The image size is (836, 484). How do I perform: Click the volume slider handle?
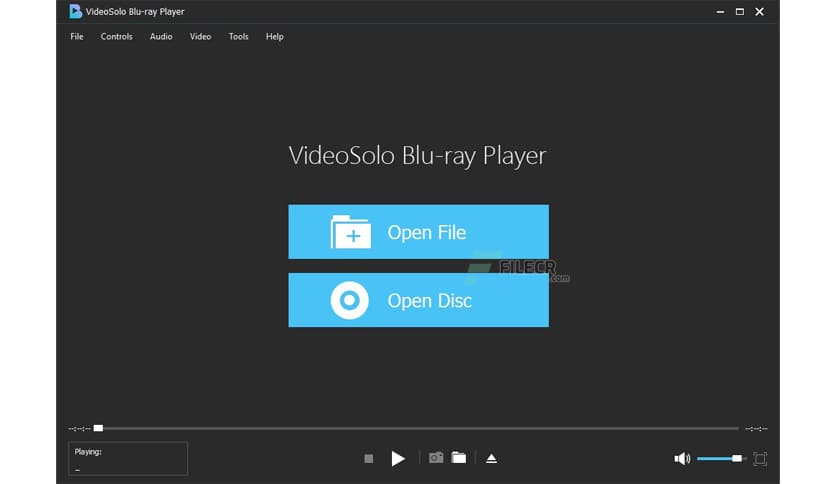point(737,458)
